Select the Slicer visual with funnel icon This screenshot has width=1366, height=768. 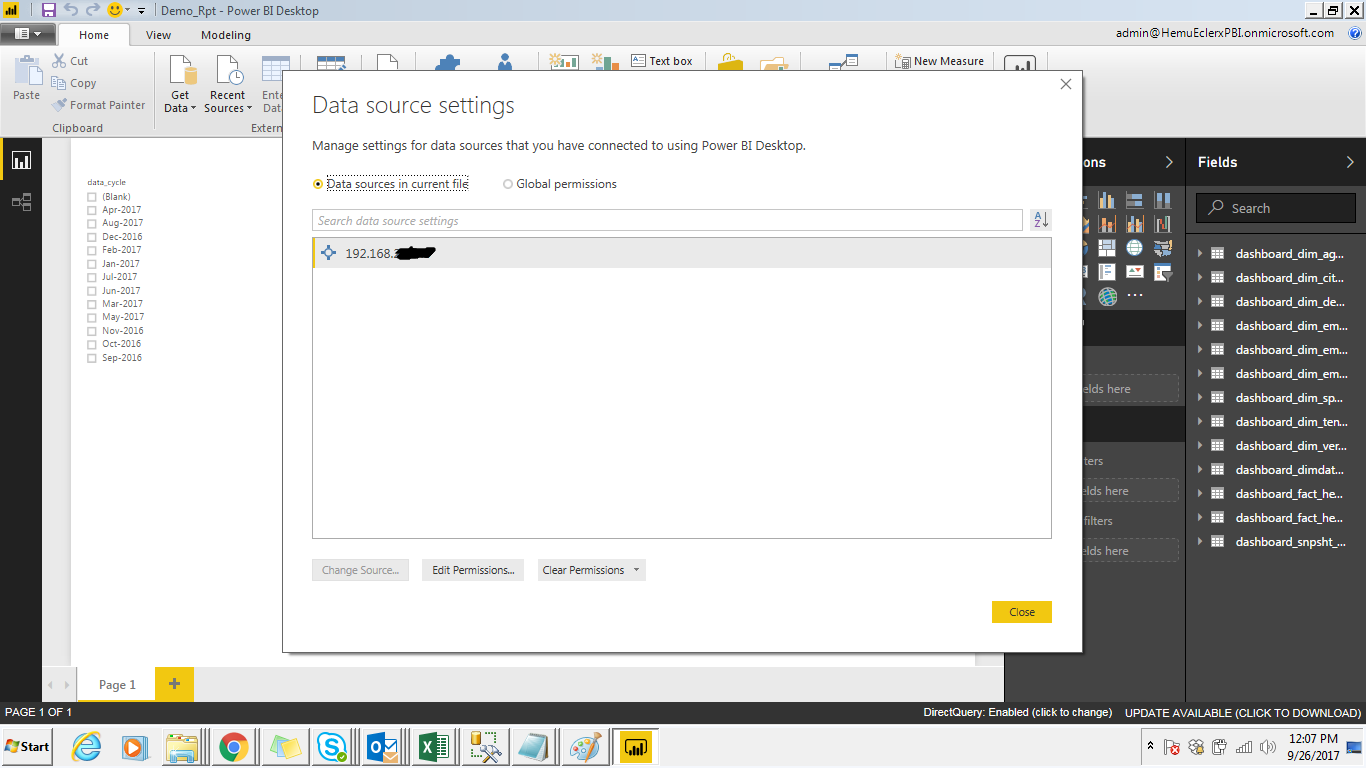[x=1162, y=271]
